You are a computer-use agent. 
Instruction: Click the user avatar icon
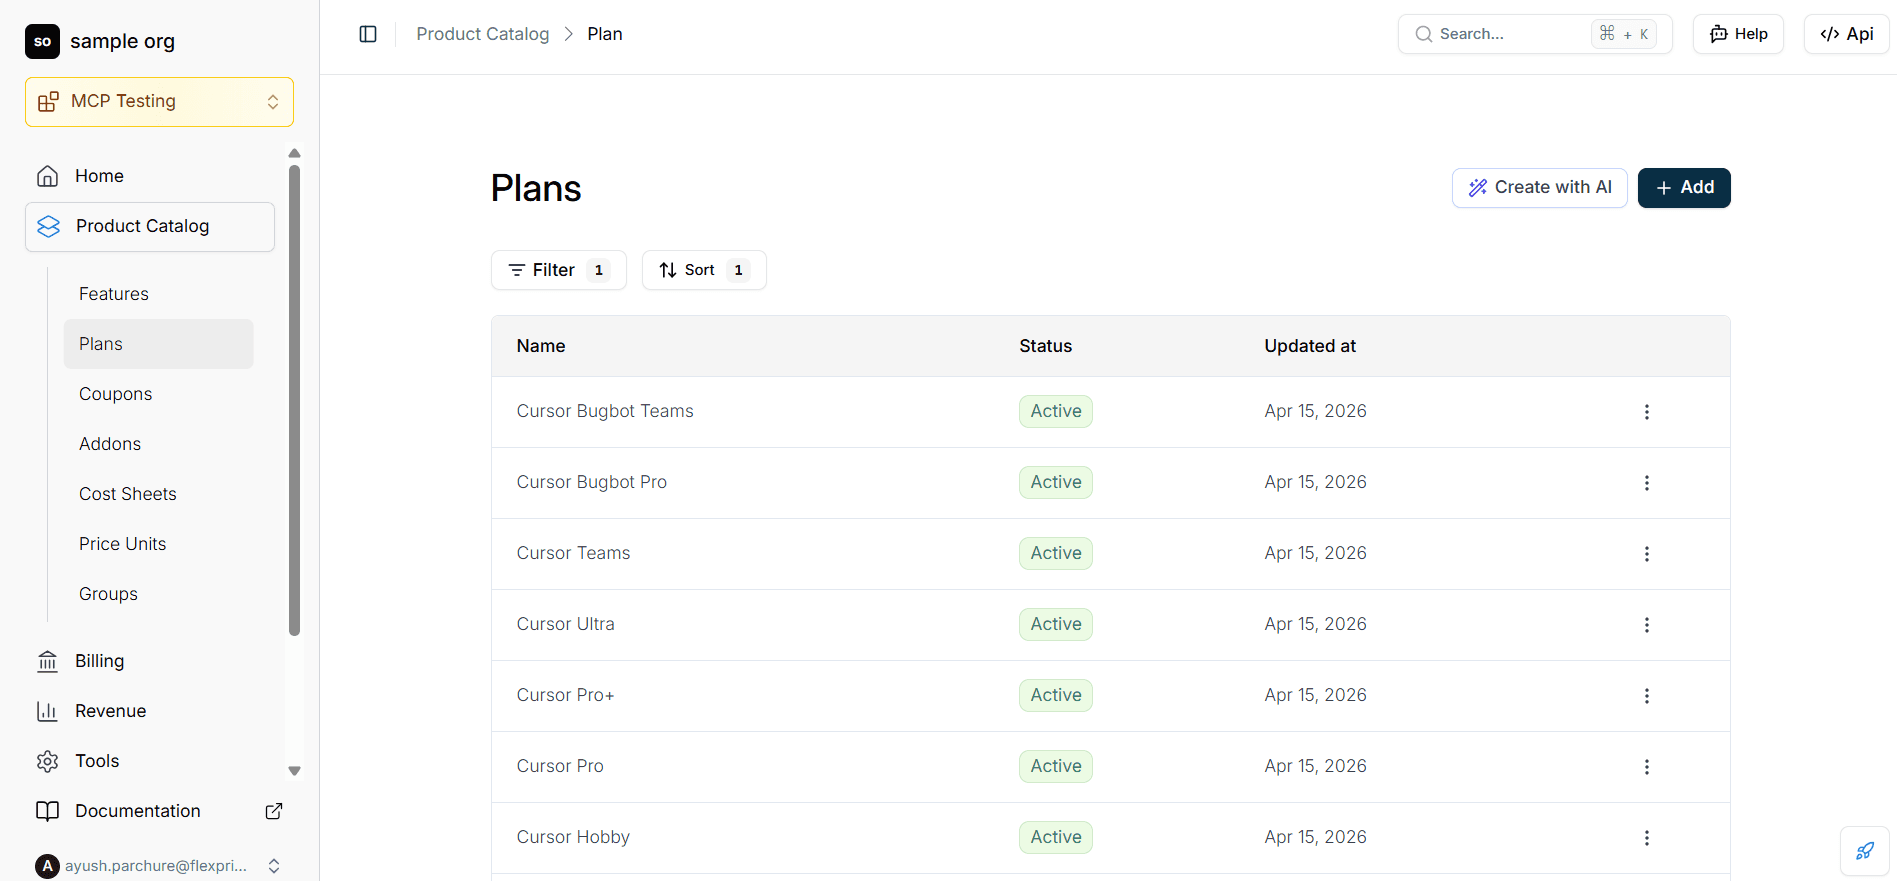tap(47, 866)
